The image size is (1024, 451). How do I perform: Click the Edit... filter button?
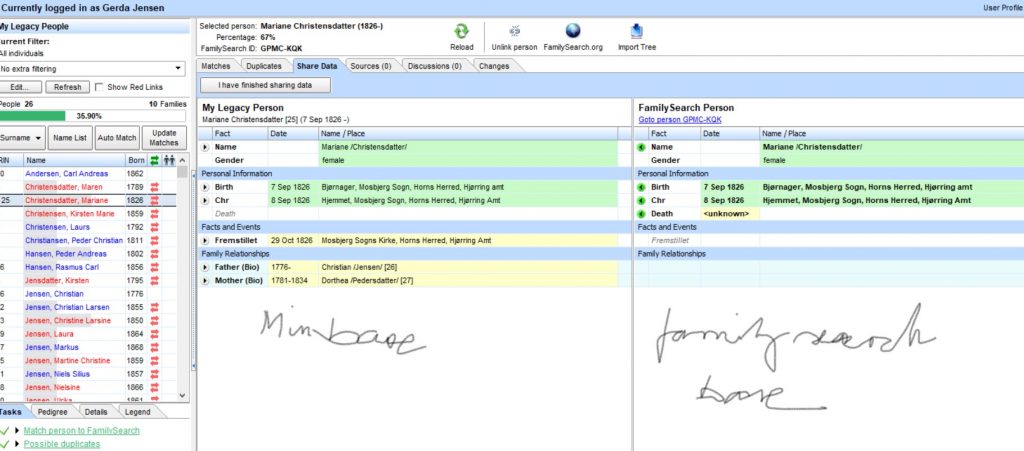(20, 87)
